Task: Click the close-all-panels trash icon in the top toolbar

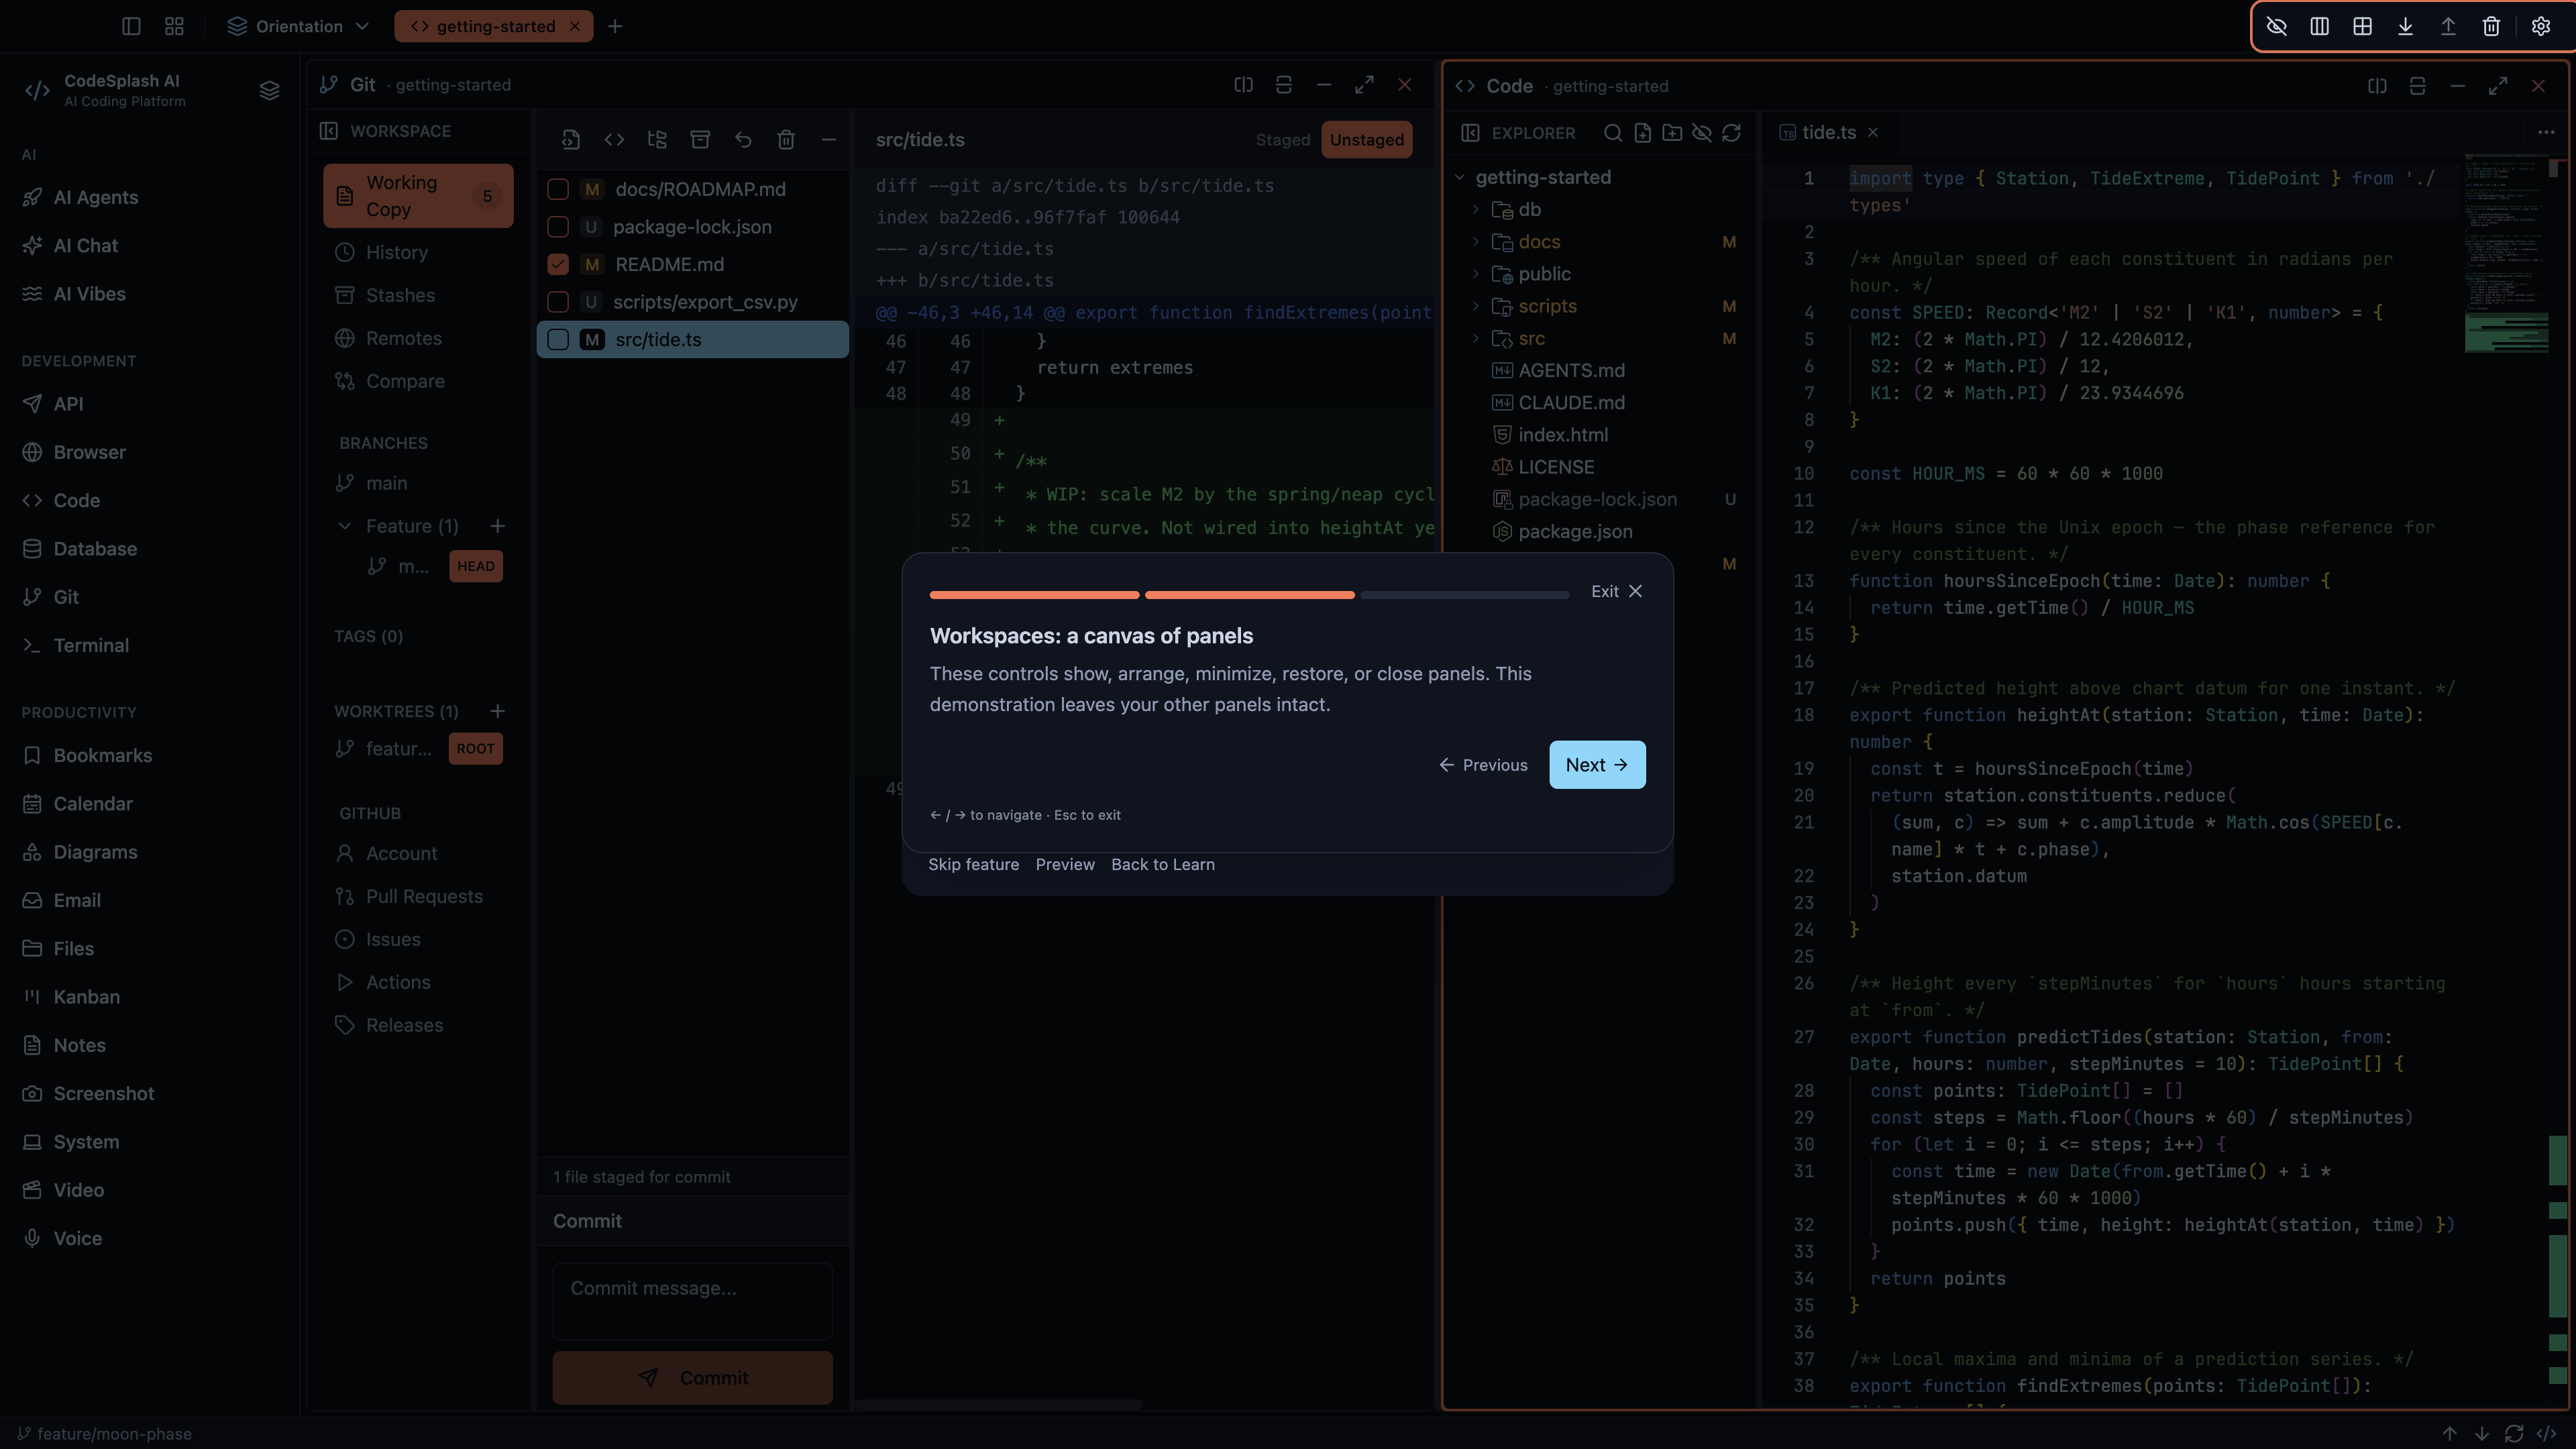Action: (x=2492, y=26)
